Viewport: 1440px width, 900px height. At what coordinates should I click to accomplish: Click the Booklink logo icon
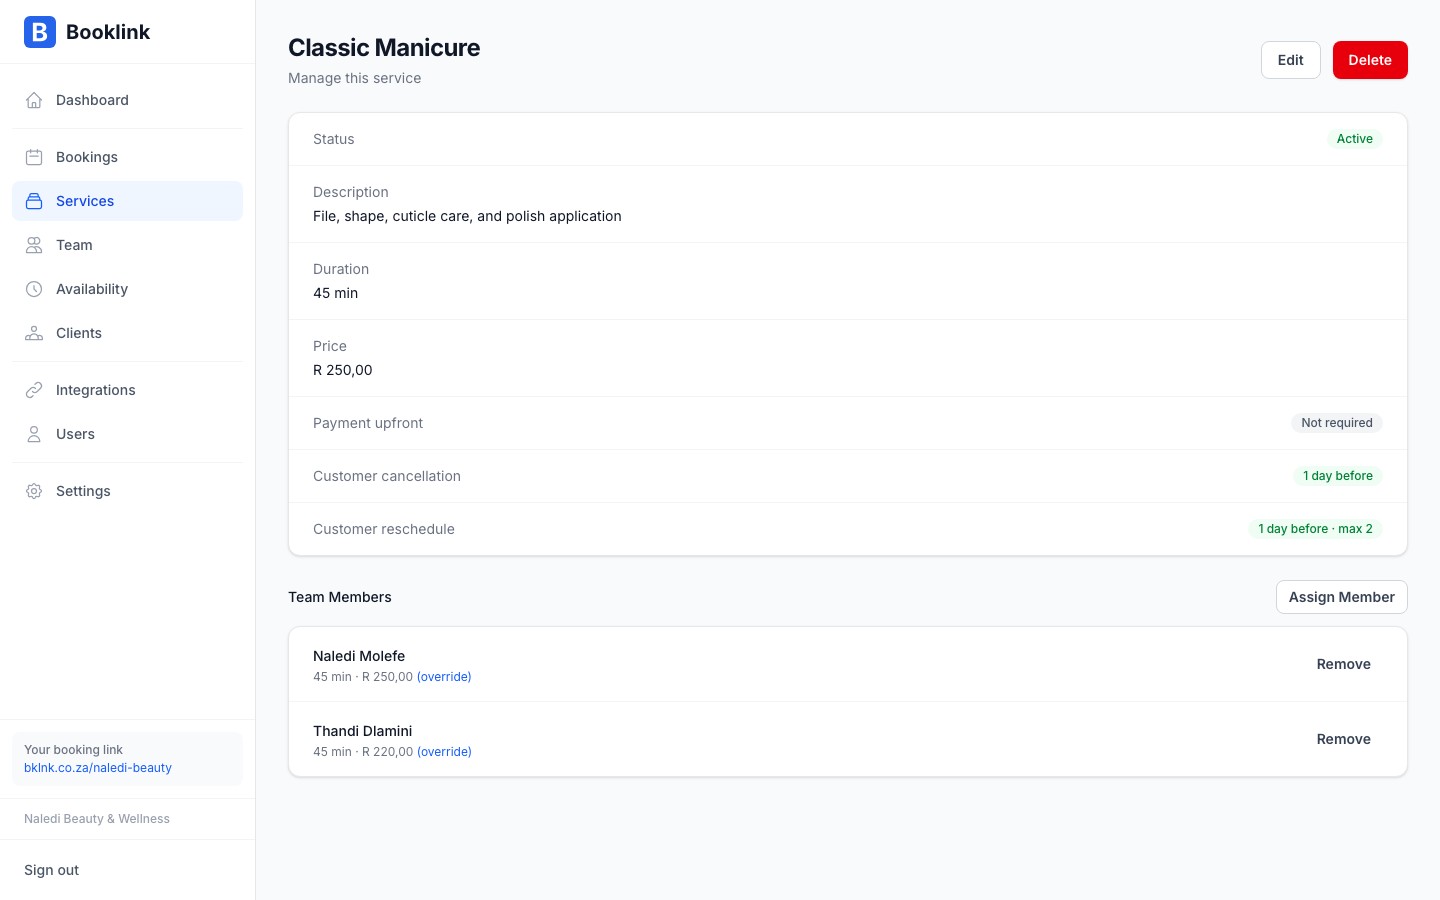click(x=40, y=32)
